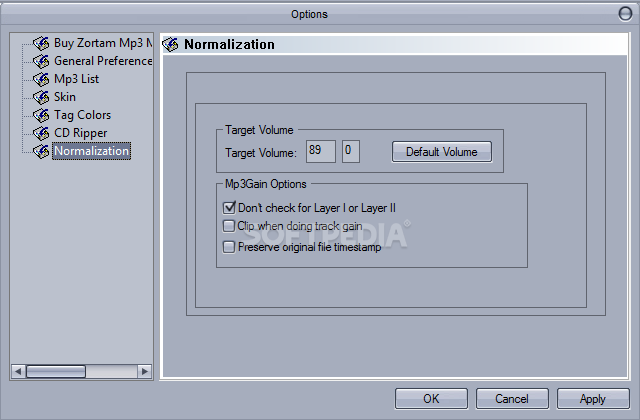
Task: Open General Preferences settings
Action: tap(103, 61)
